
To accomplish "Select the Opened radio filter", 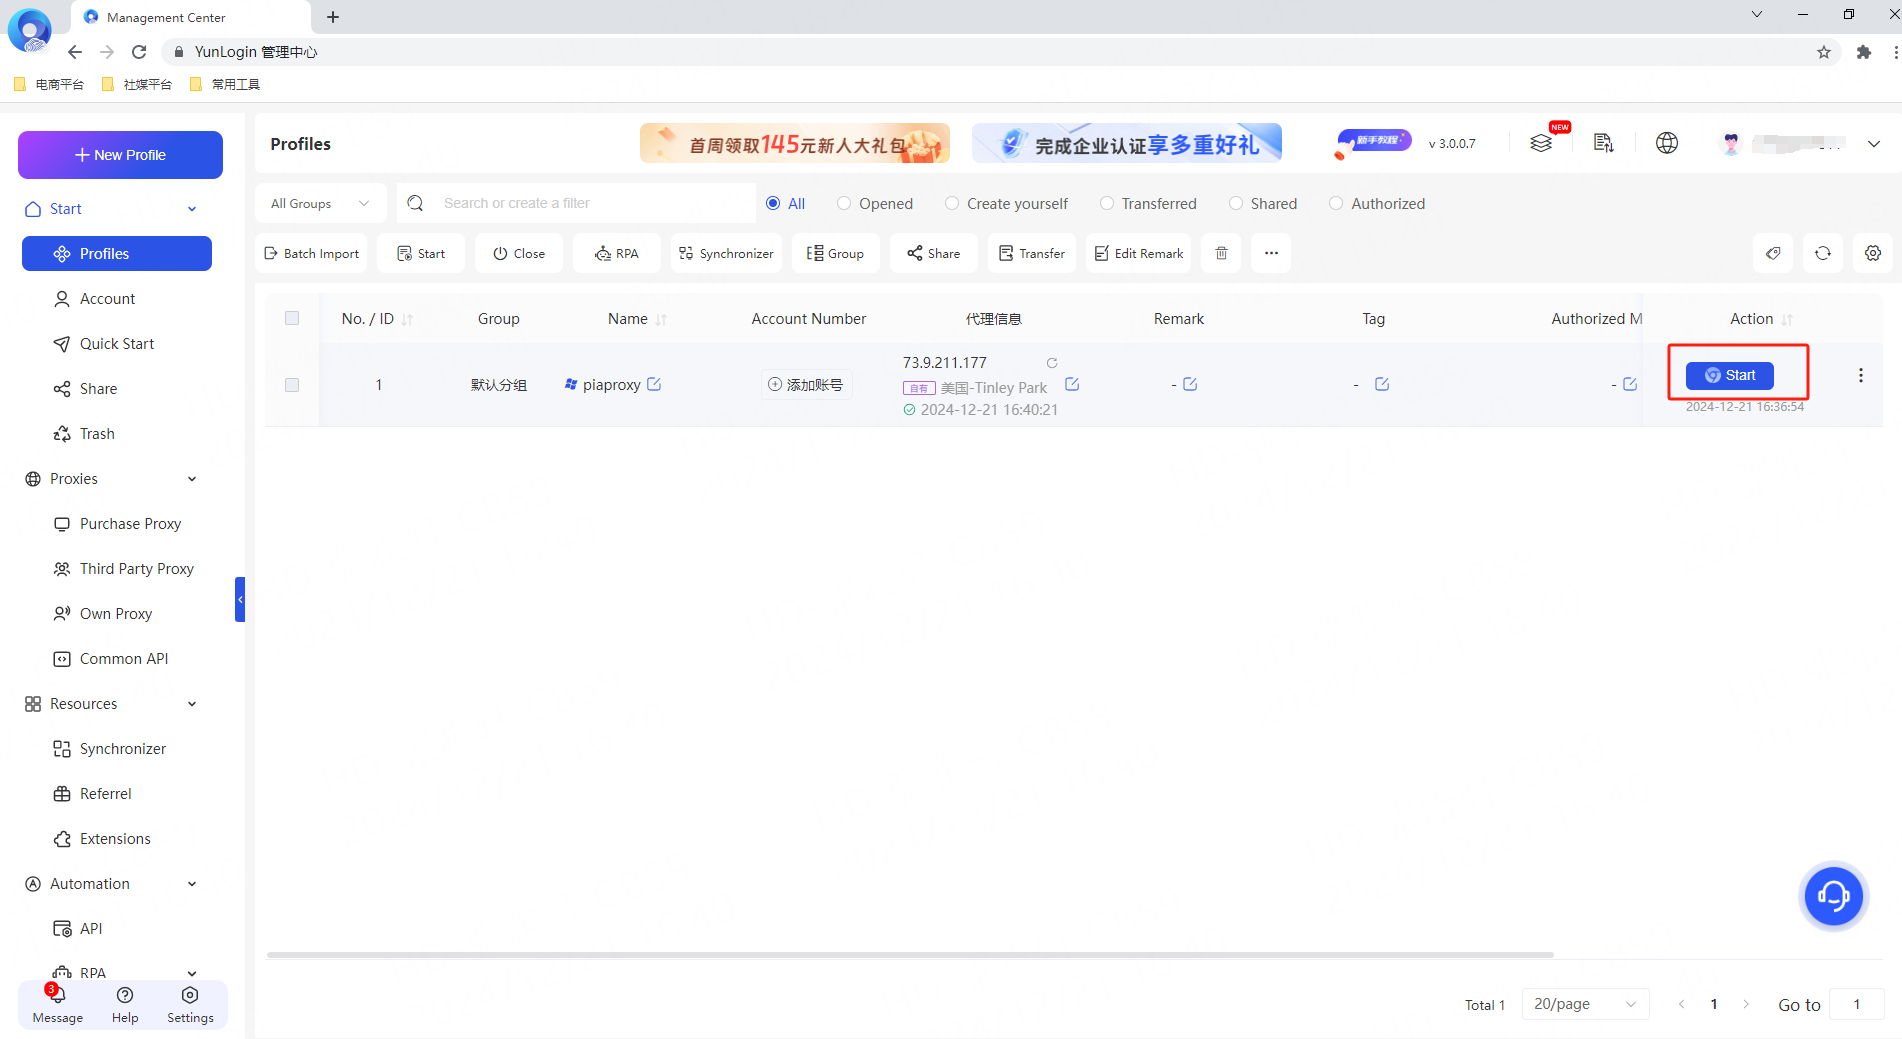I will tap(844, 204).
